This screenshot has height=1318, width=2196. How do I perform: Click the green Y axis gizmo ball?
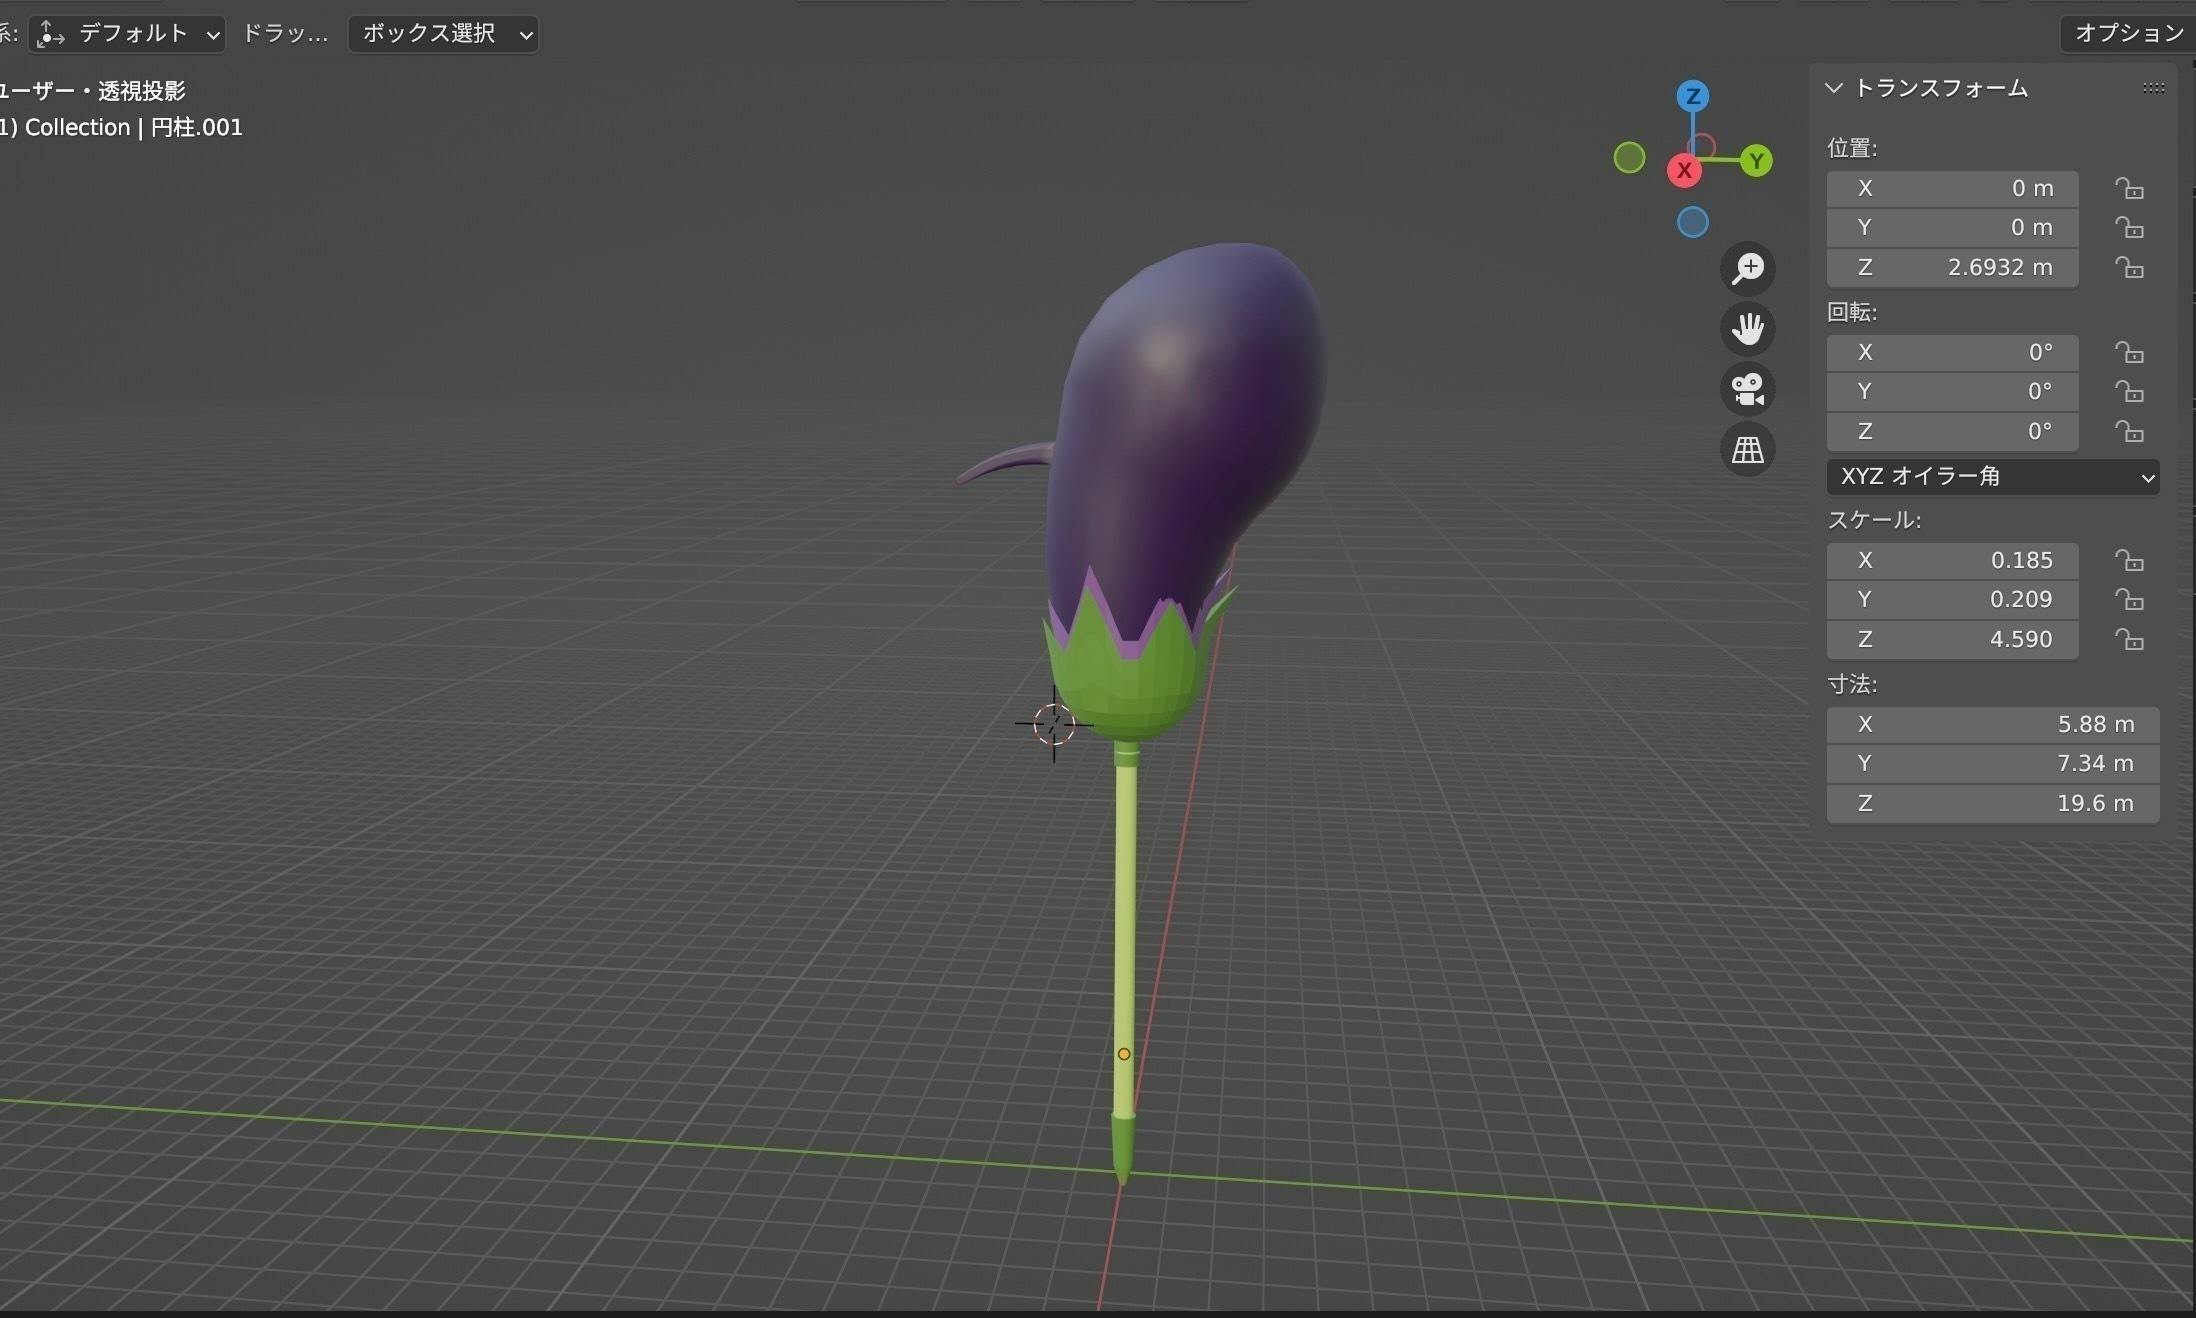pos(1756,161)
